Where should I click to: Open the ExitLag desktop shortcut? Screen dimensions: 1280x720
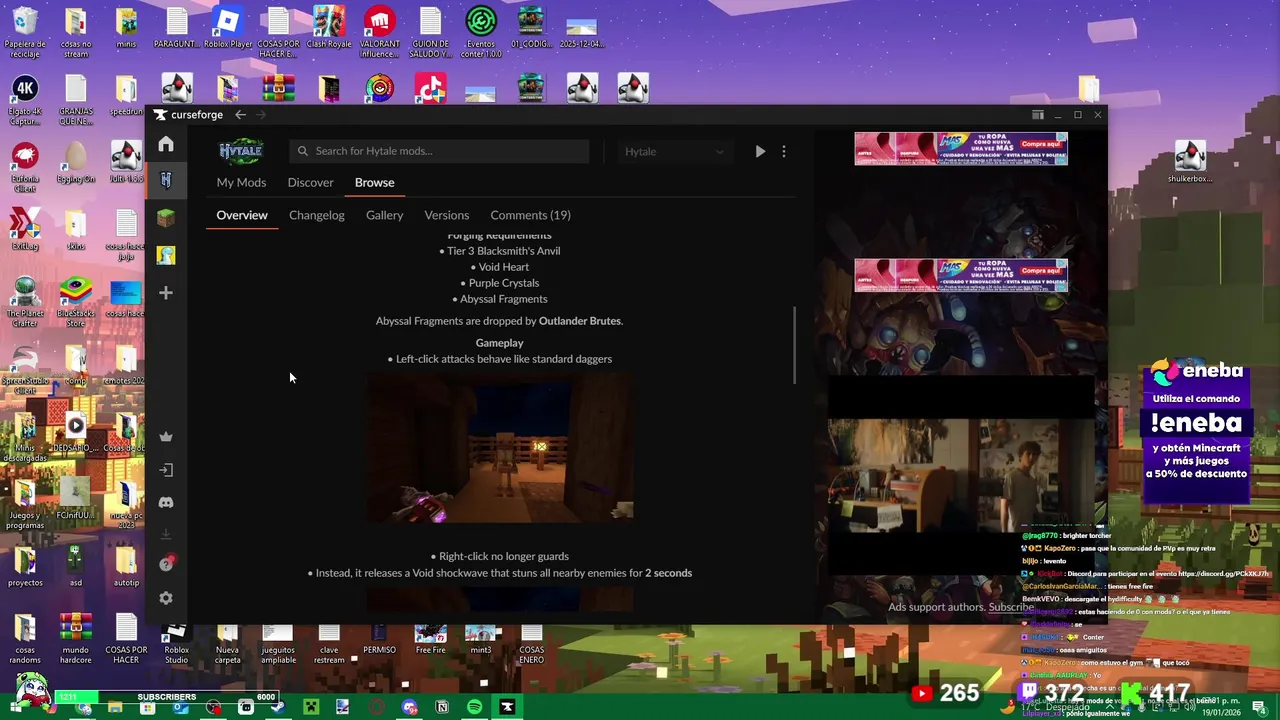tap(25, 229)
